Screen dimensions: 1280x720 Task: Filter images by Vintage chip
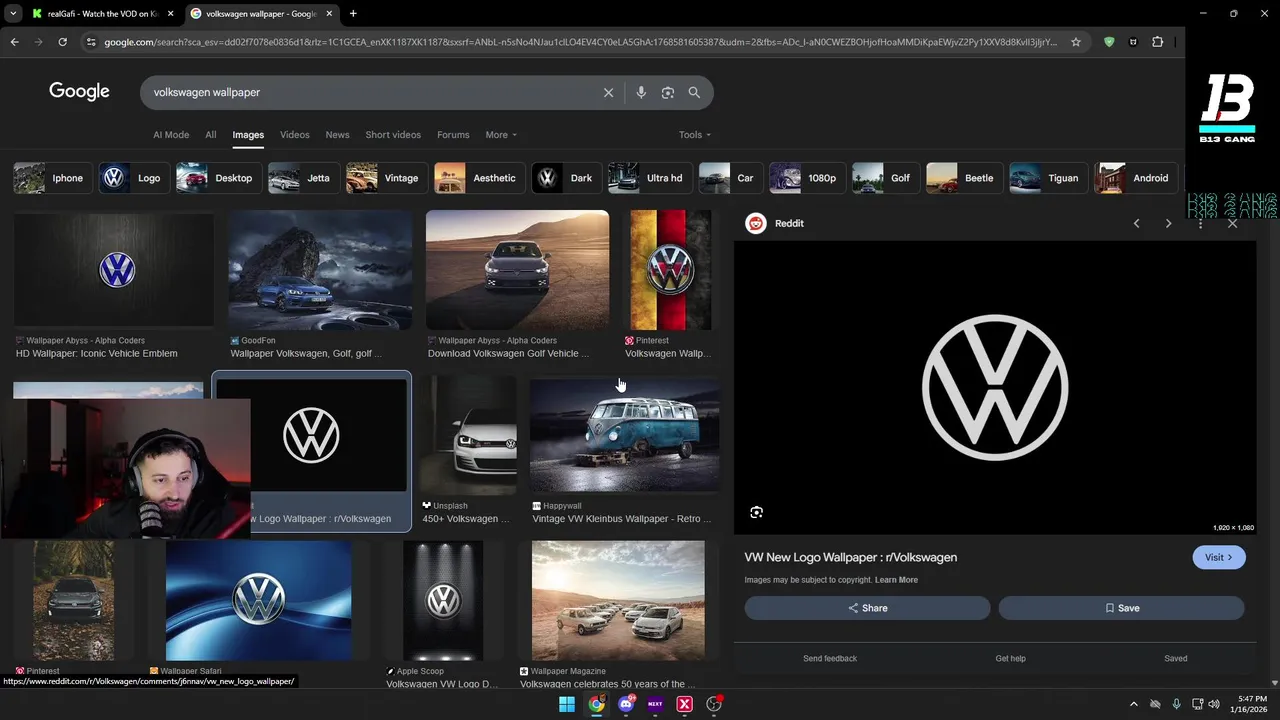pyautogui.click(x=388, y=178)
